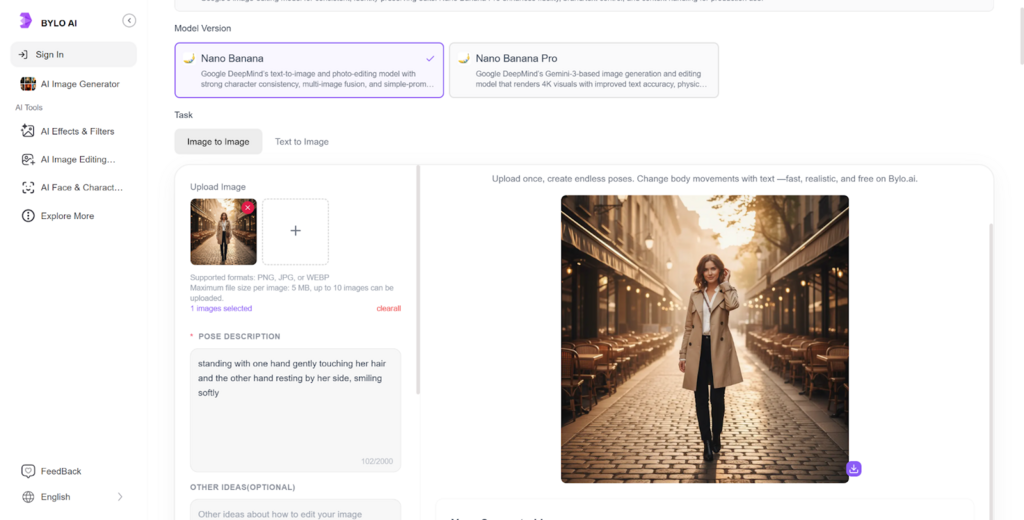Image resolution: width=1024 pixels, height=520 pixels.
Task: Open AI Face & Character tools
Action: tap(81, 187)
